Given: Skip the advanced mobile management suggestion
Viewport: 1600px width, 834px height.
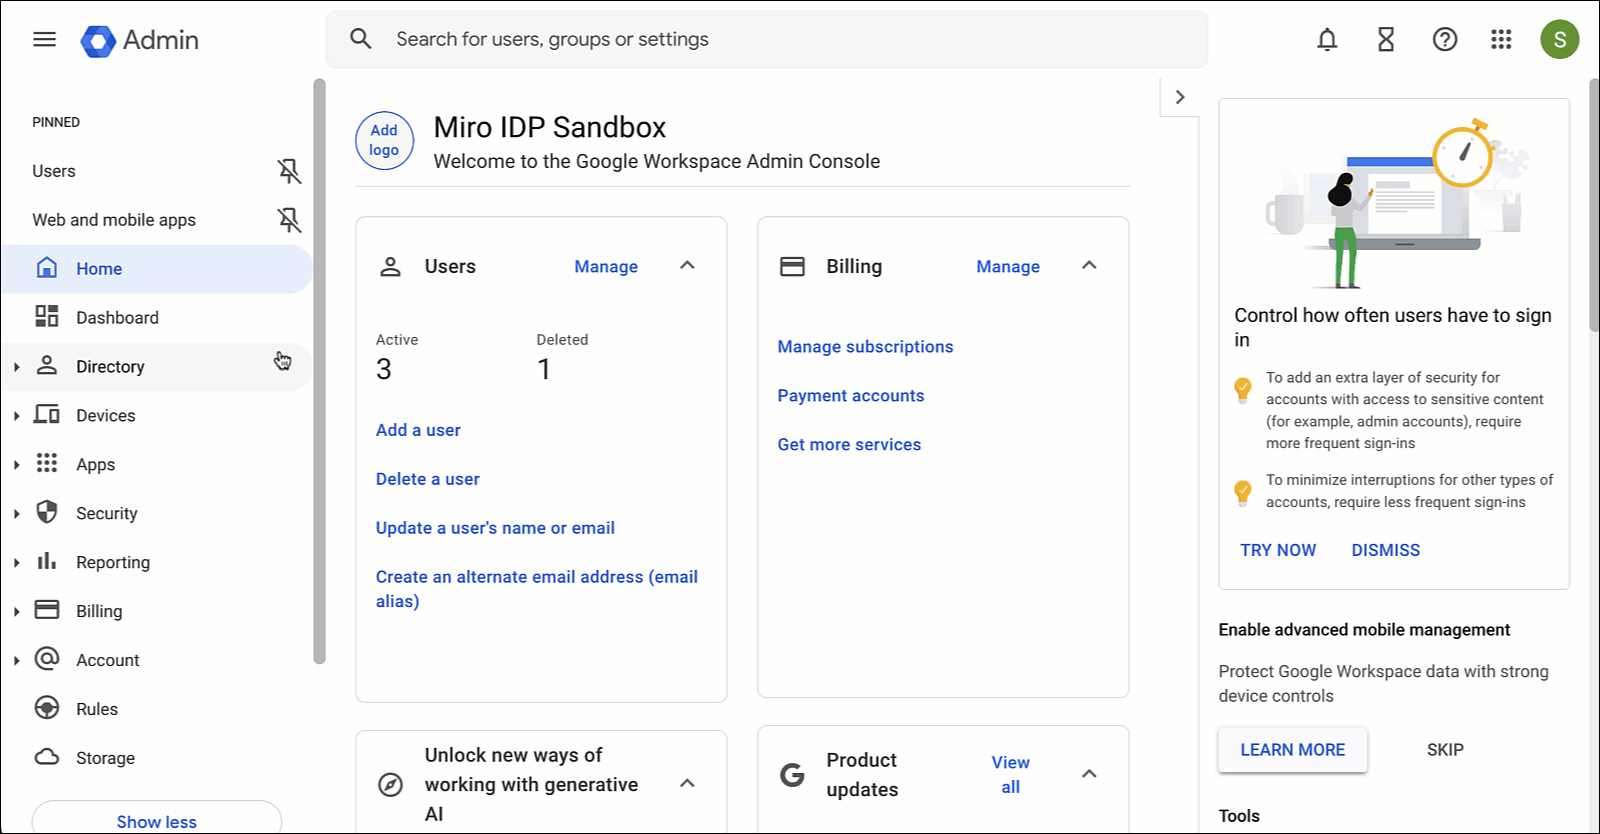Looking at the screenshot, I should [1445, 750].
